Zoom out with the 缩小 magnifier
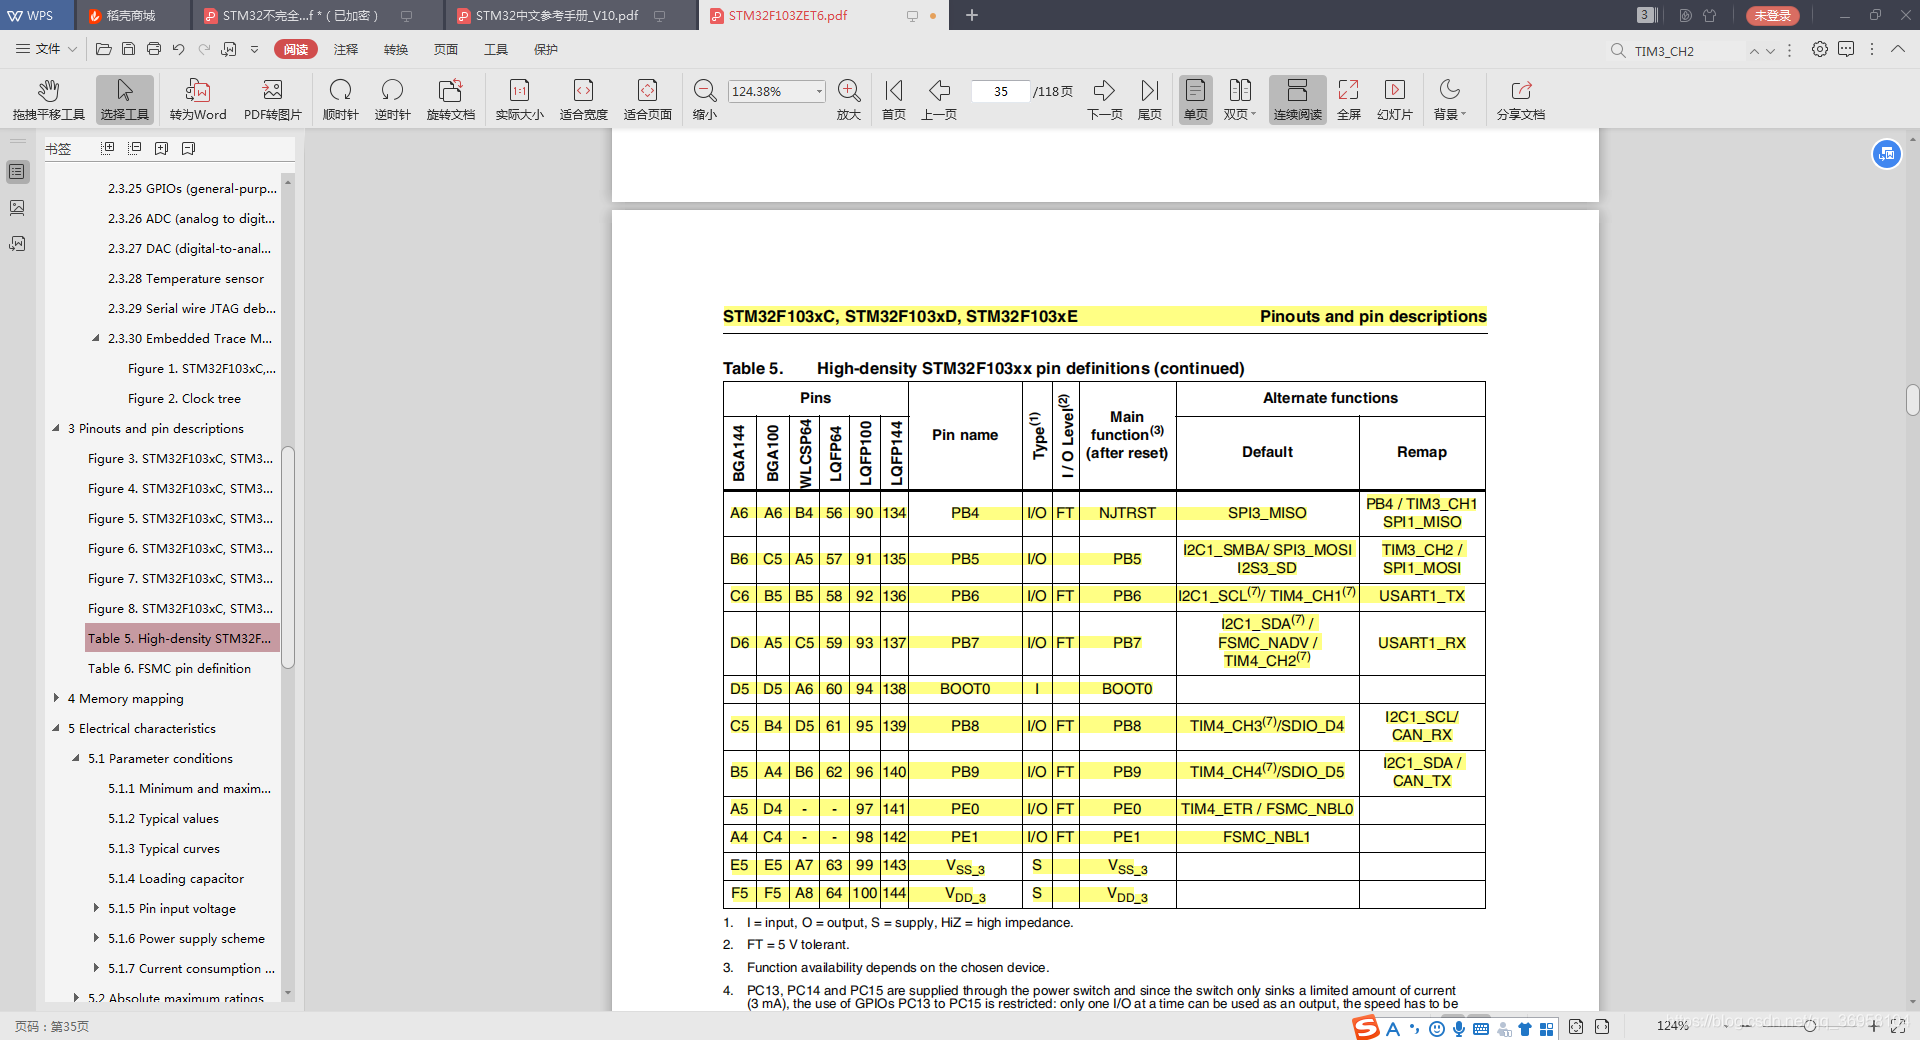 705,100
